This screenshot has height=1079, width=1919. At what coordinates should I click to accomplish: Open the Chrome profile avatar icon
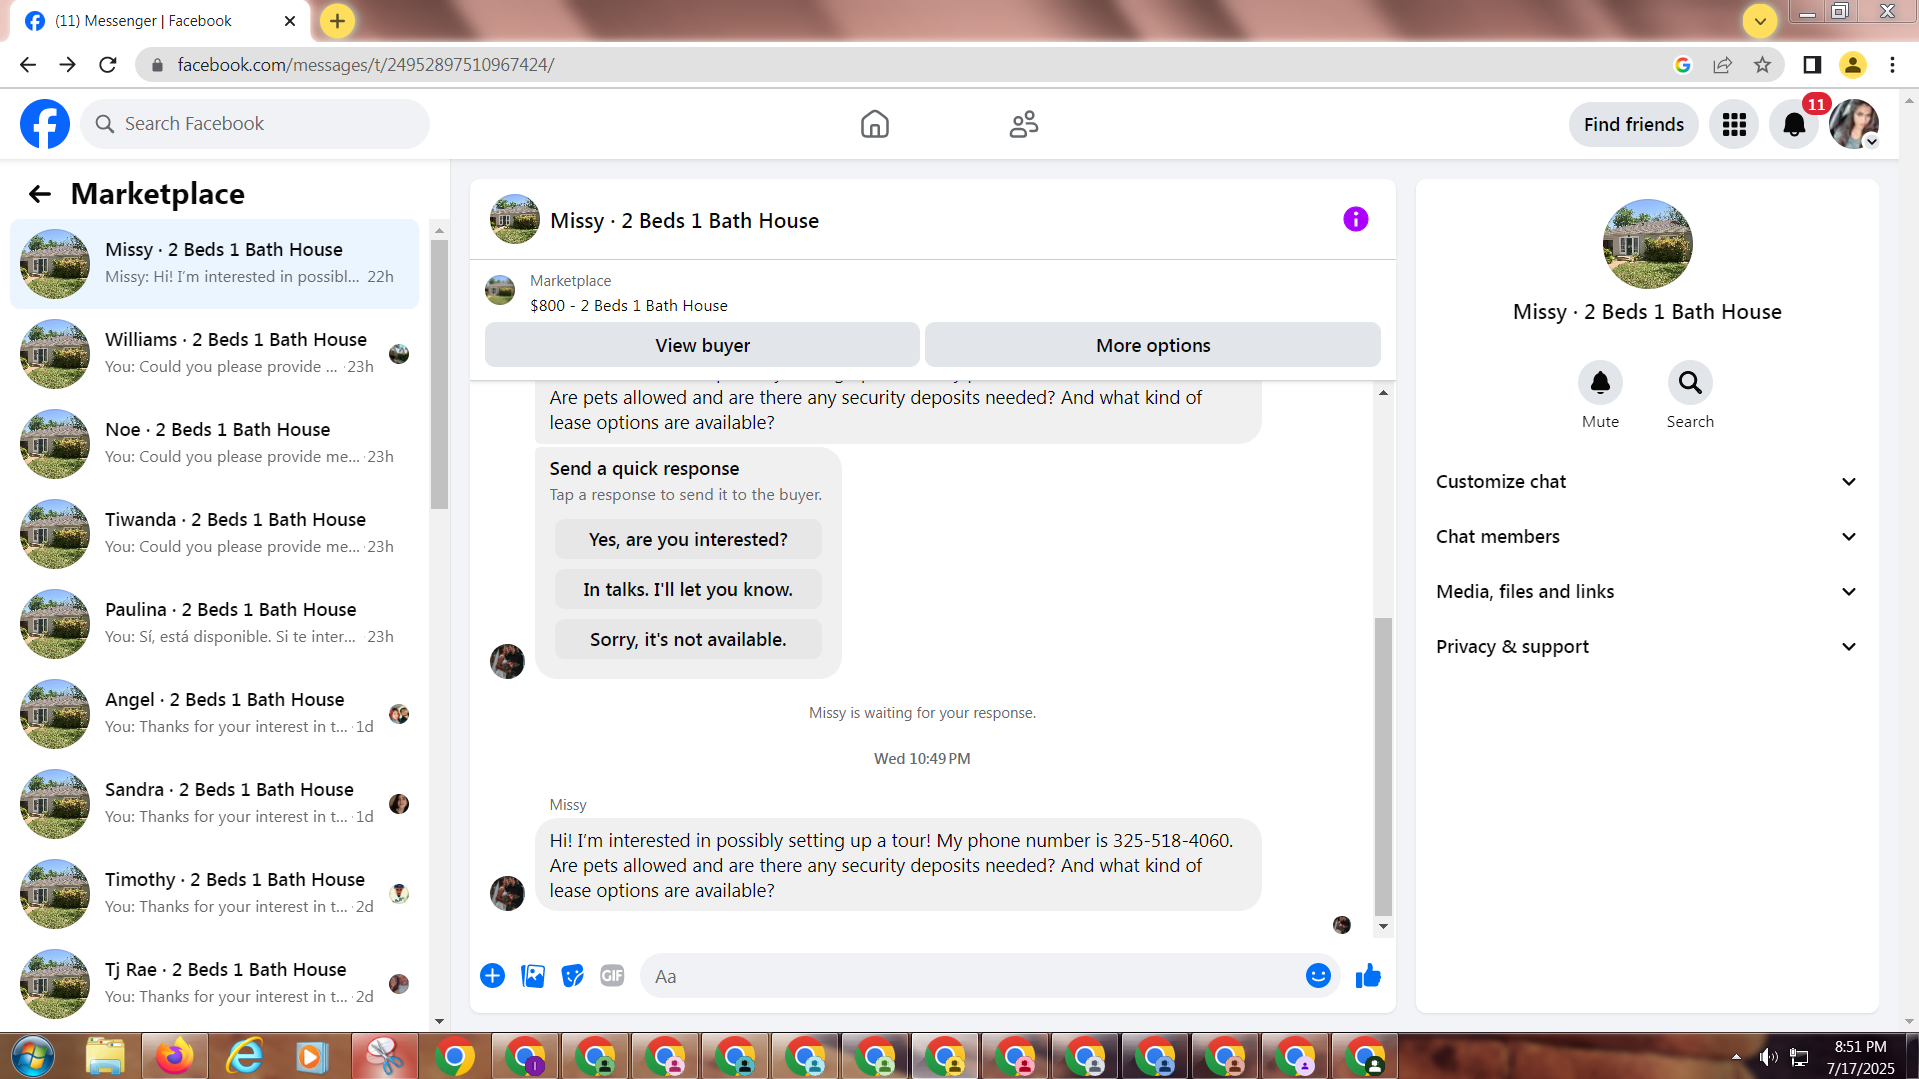(1852, 65)
